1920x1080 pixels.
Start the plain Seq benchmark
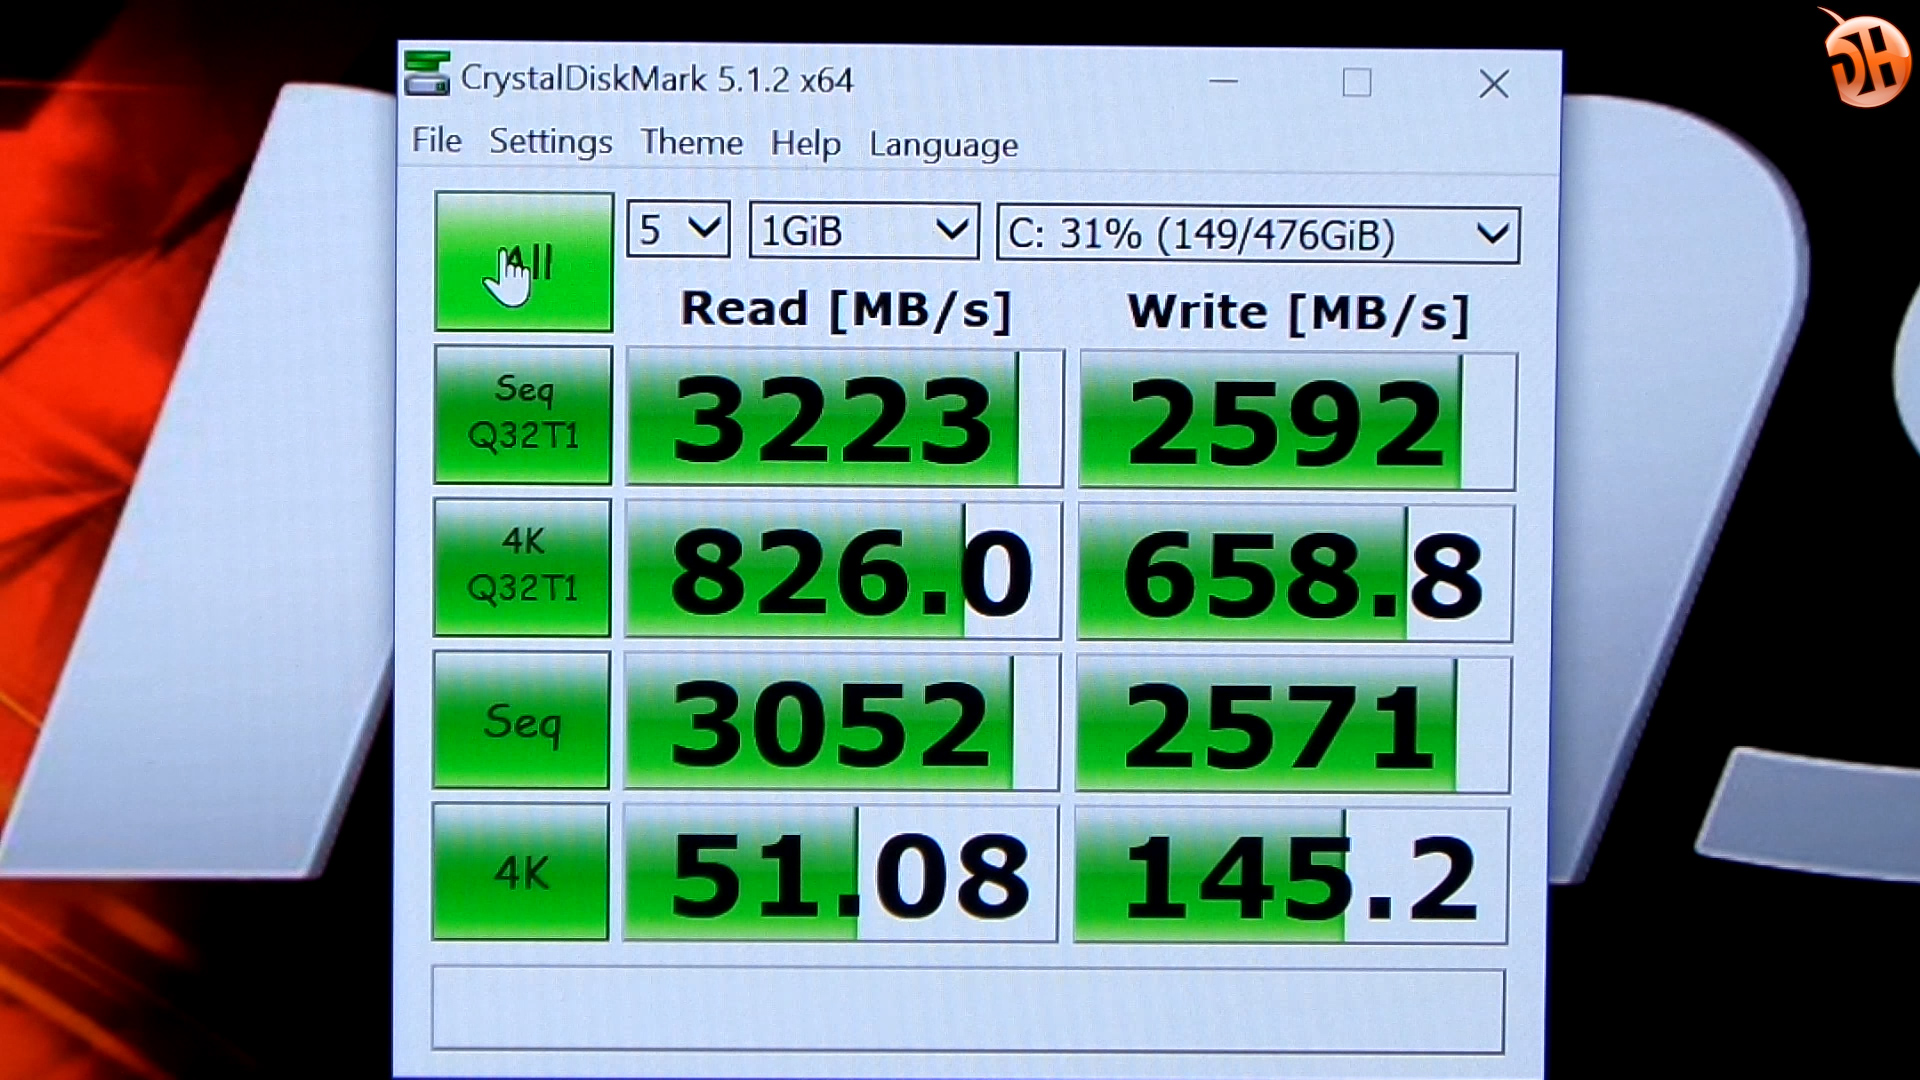pyautogui.click(x=521, y=720)
